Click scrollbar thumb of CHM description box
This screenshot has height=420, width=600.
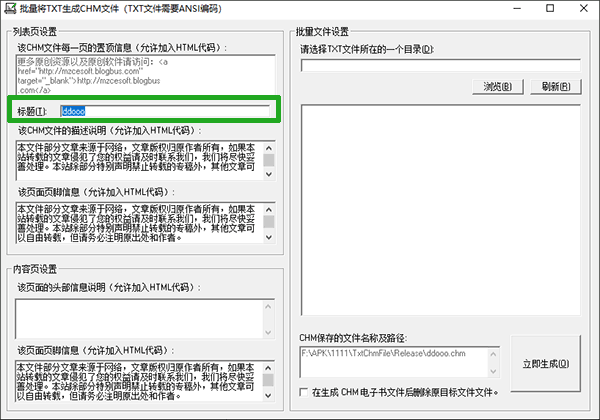pyautogui.click(x=269, y=160)
